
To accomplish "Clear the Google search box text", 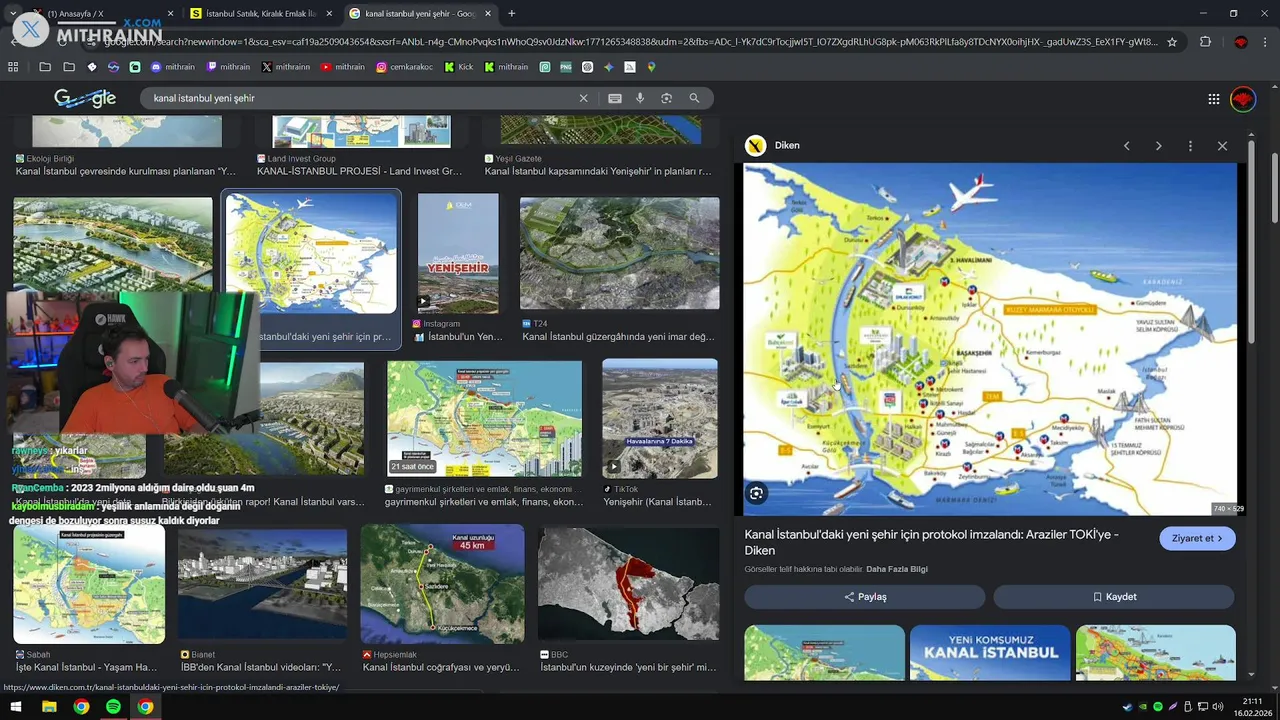I will click(x=584, y=98).
